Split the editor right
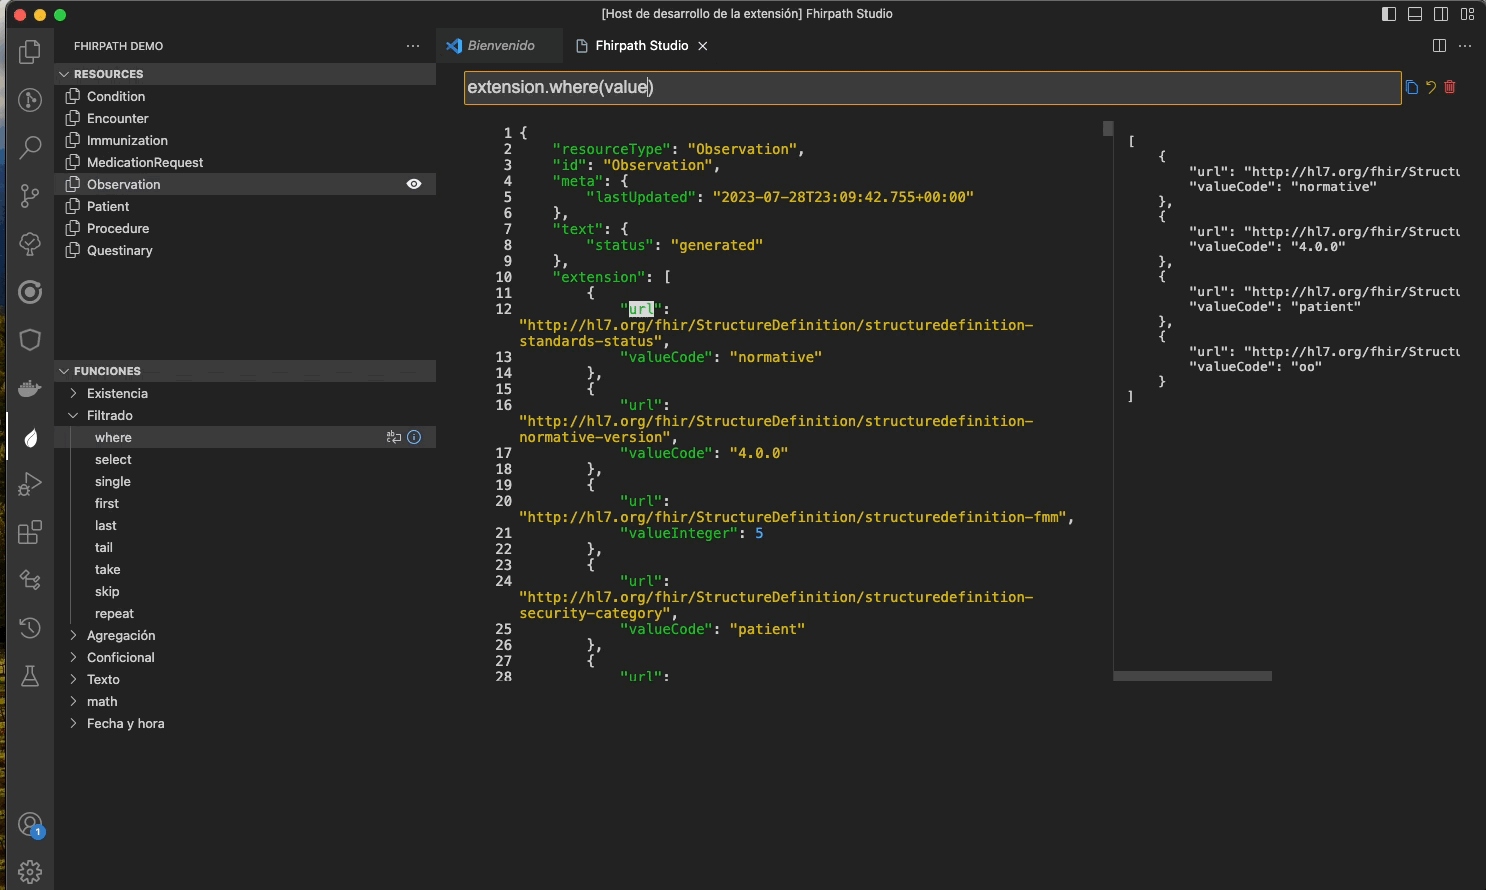Image resolution: width=1486 pixels, height=890 pixels. (x=1439, y=46)
